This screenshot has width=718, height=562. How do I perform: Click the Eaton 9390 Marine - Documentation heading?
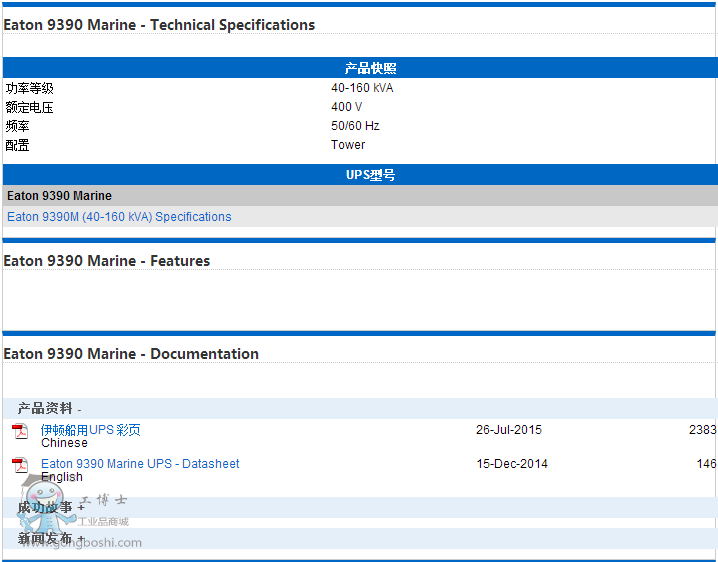[x=131, y=354]
